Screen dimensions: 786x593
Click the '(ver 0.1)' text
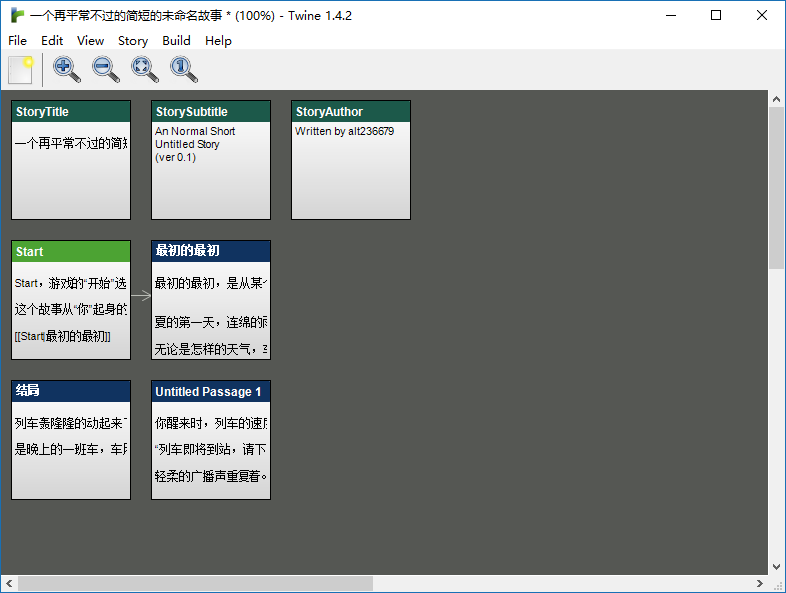tap(175, 157)
